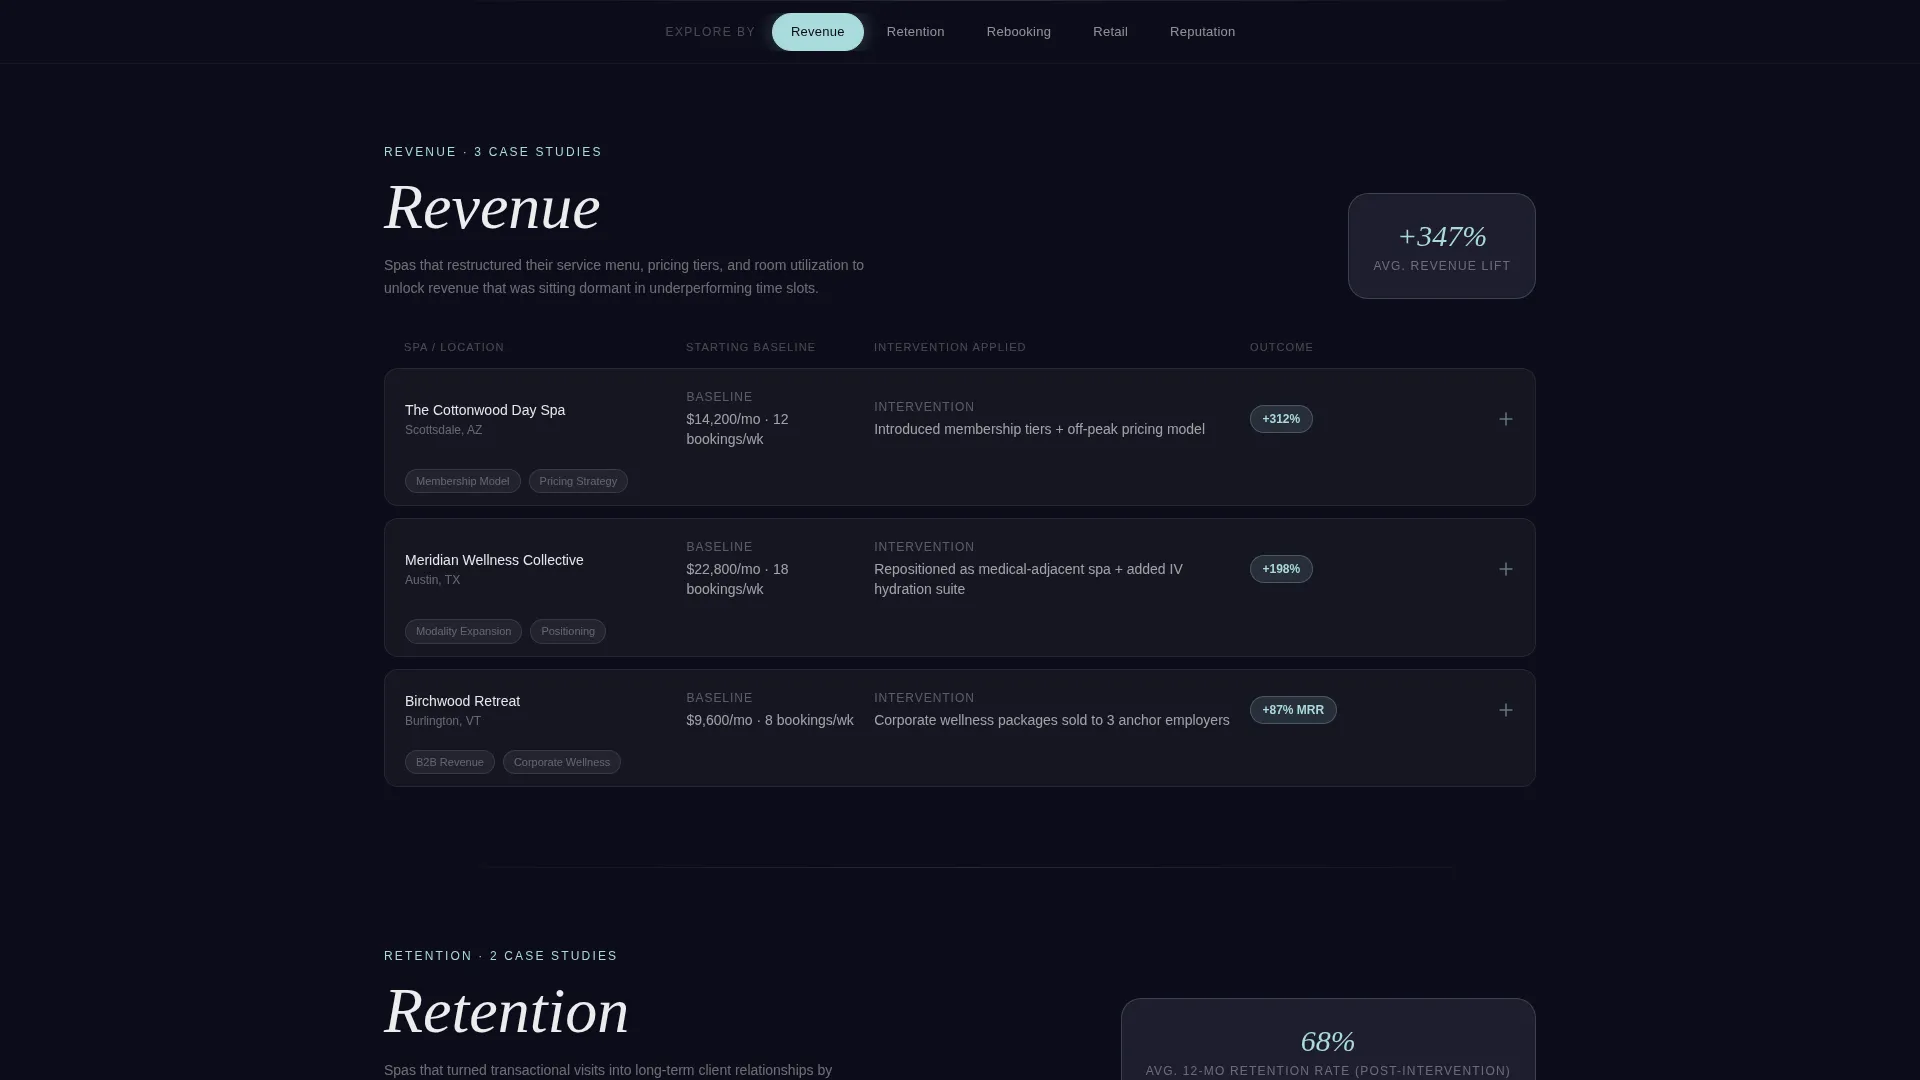Click the +198% outcome badge
This screenshot has width=1920, height=1080.
pos(1281,569)
